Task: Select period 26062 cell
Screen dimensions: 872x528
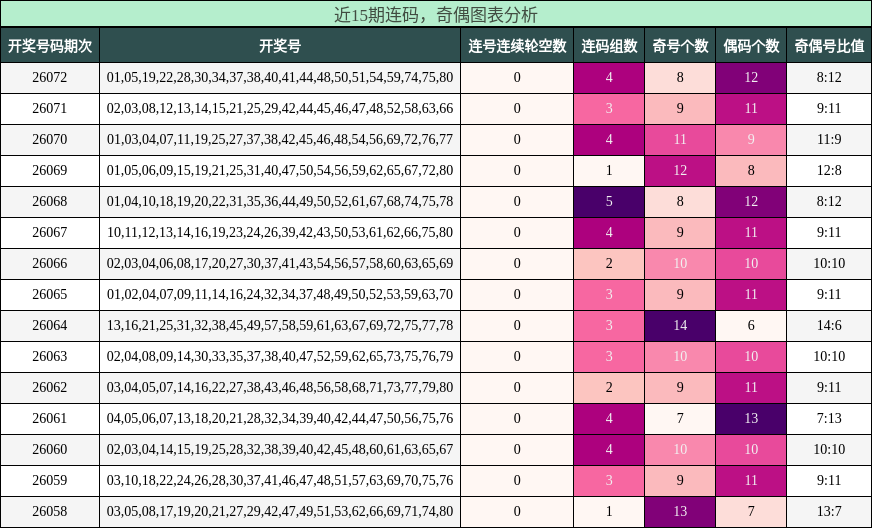Action: tap(50, 388)
